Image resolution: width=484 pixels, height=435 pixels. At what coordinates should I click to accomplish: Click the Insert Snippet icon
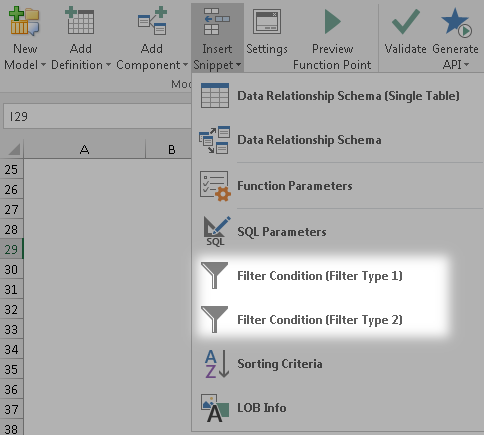click(x=217, y=21)
